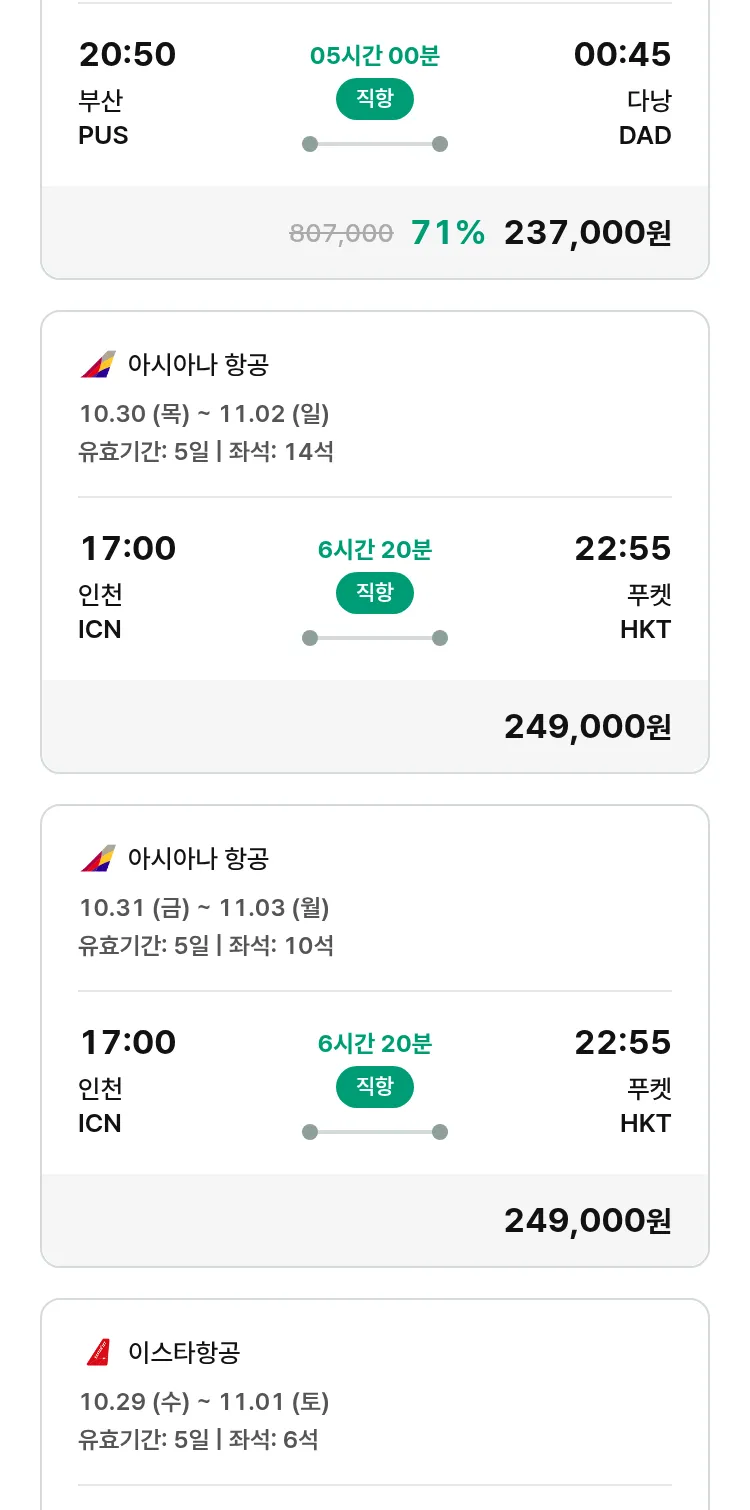Open the 아시아나 항공 10.31 (금) flight title
750x1510 pixels.
[198, 858]
